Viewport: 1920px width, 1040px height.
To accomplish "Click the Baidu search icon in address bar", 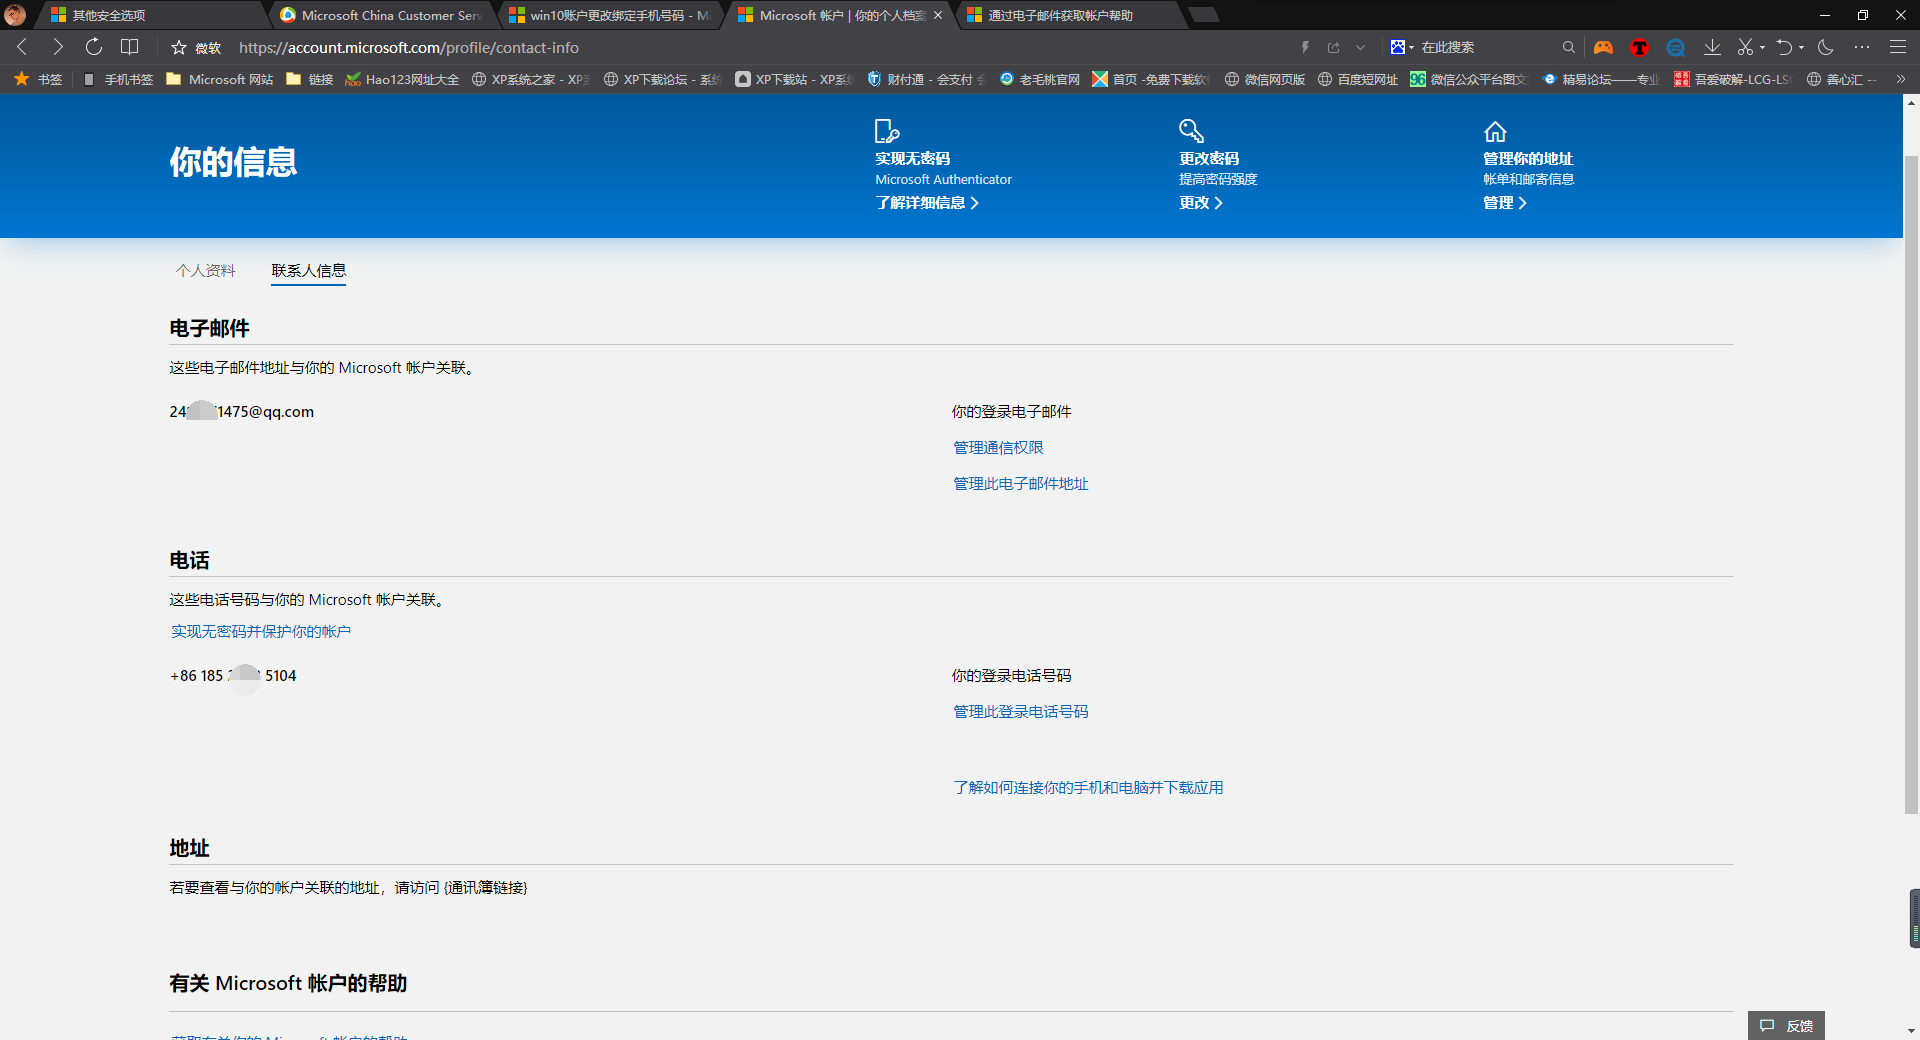I will pos(1398,47).
